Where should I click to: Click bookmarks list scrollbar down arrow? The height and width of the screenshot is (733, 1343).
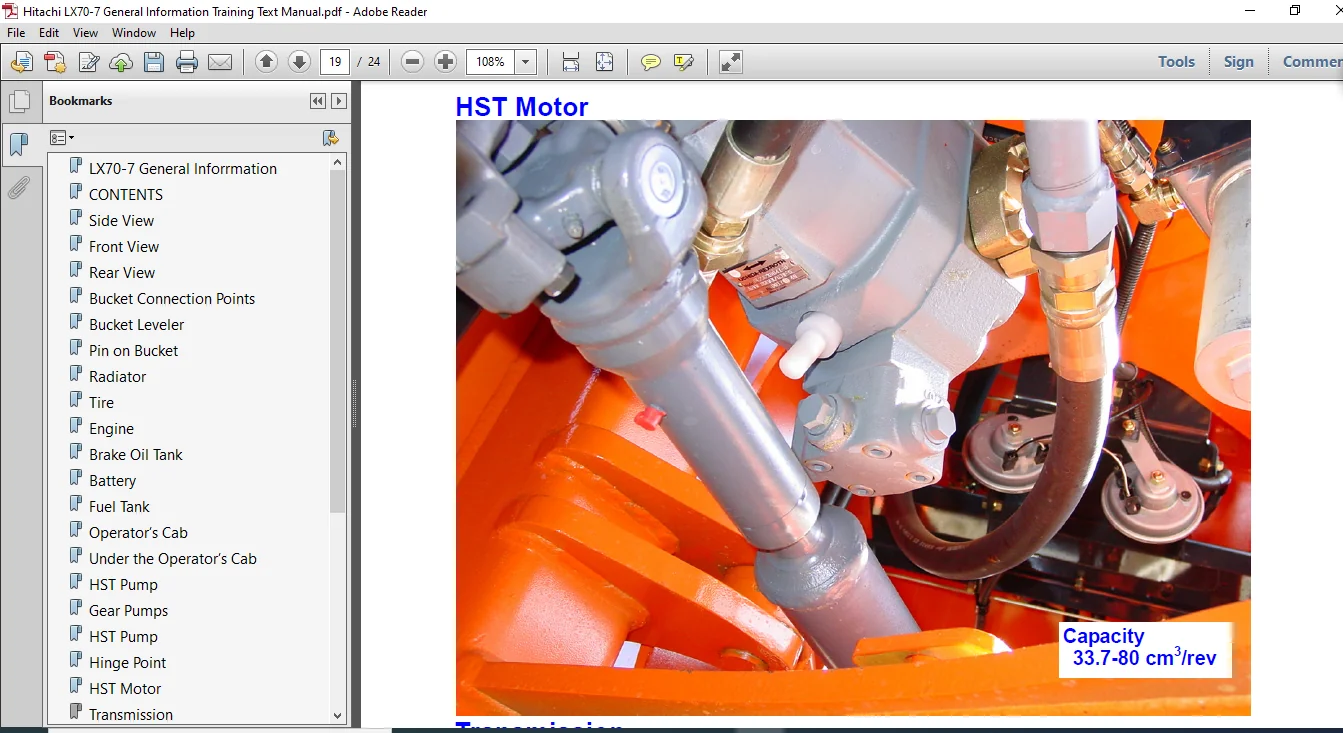pyautogui.click(x=338, y=715)
